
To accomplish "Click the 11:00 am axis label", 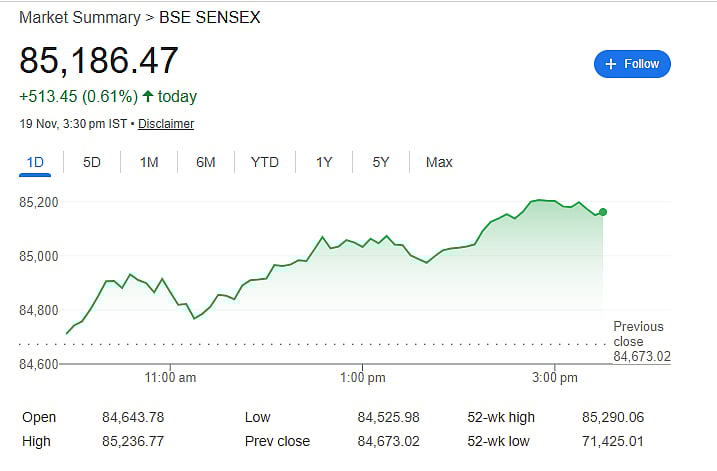I will click(x=170, y=378).
